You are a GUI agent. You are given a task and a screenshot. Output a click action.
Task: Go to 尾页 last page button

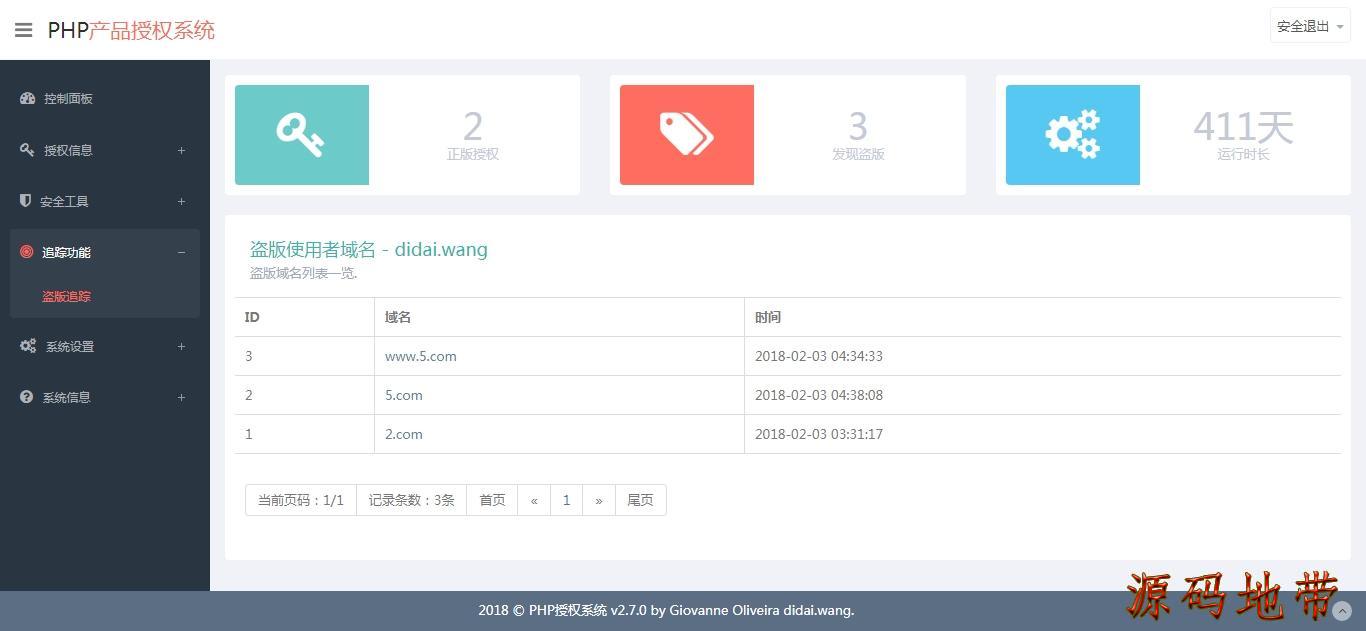(640, 500)
